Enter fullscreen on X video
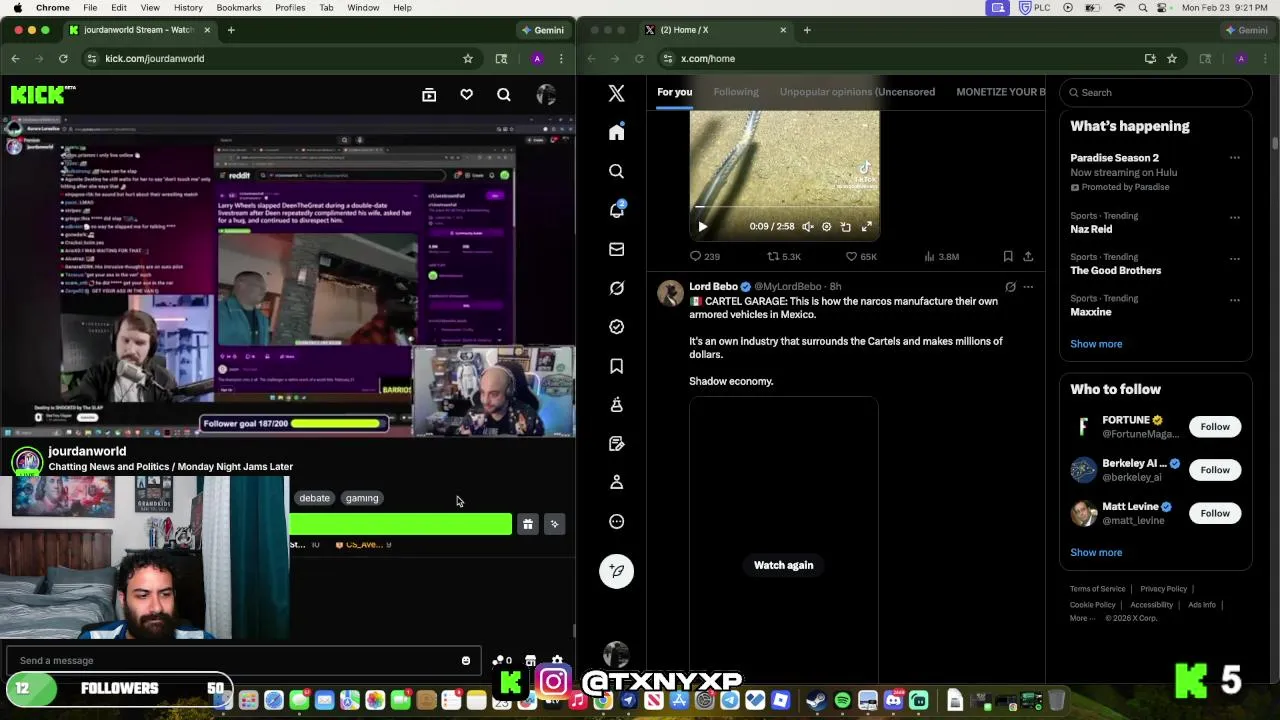1280x720 pixels. [x=867, y=227]
